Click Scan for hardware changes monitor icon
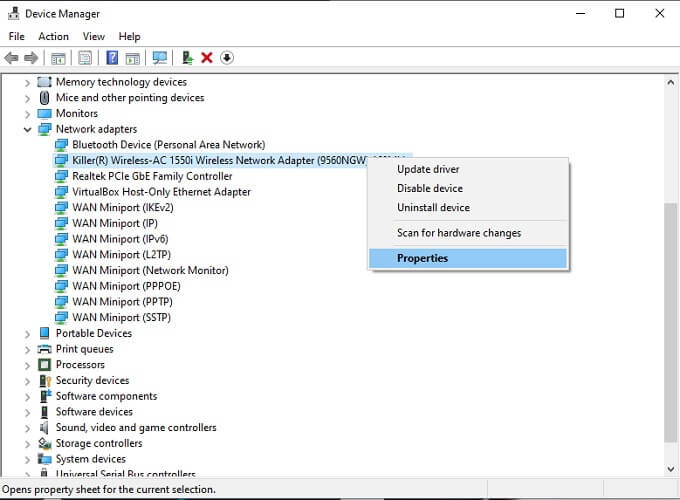Image resolution: width=680 pixels, height=500 pixels. (160, 58)
